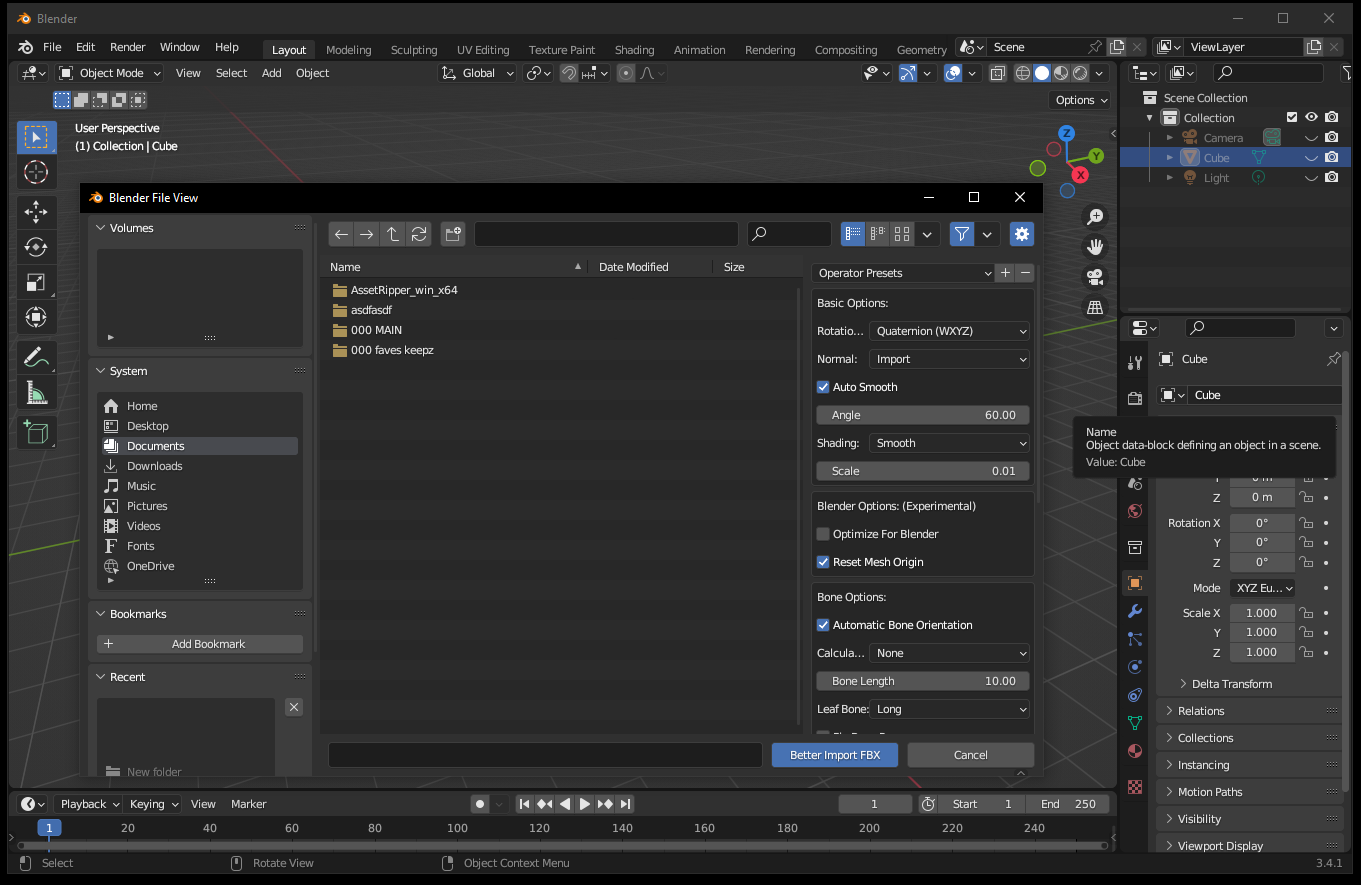Switch viewport to orthographic grid icon
The width and height of the screenshot is (1361, 885).
click(1095, 307)
